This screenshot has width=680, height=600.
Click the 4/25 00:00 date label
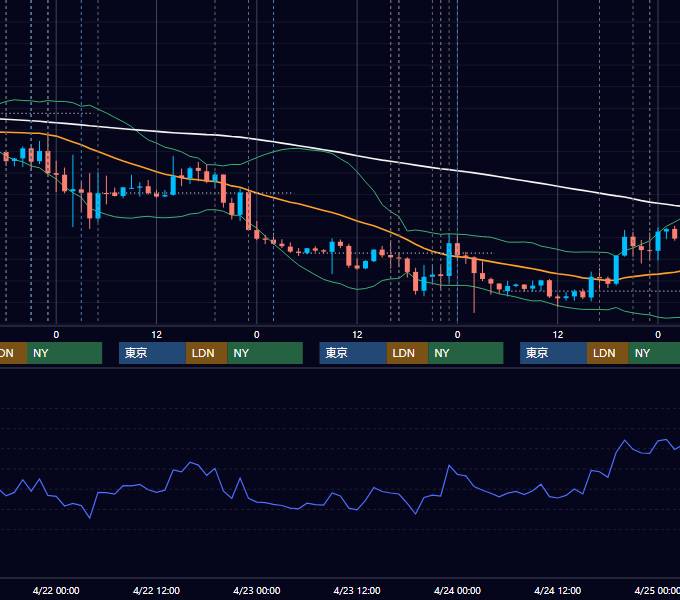pyautogui.click(x=657, y=590)
